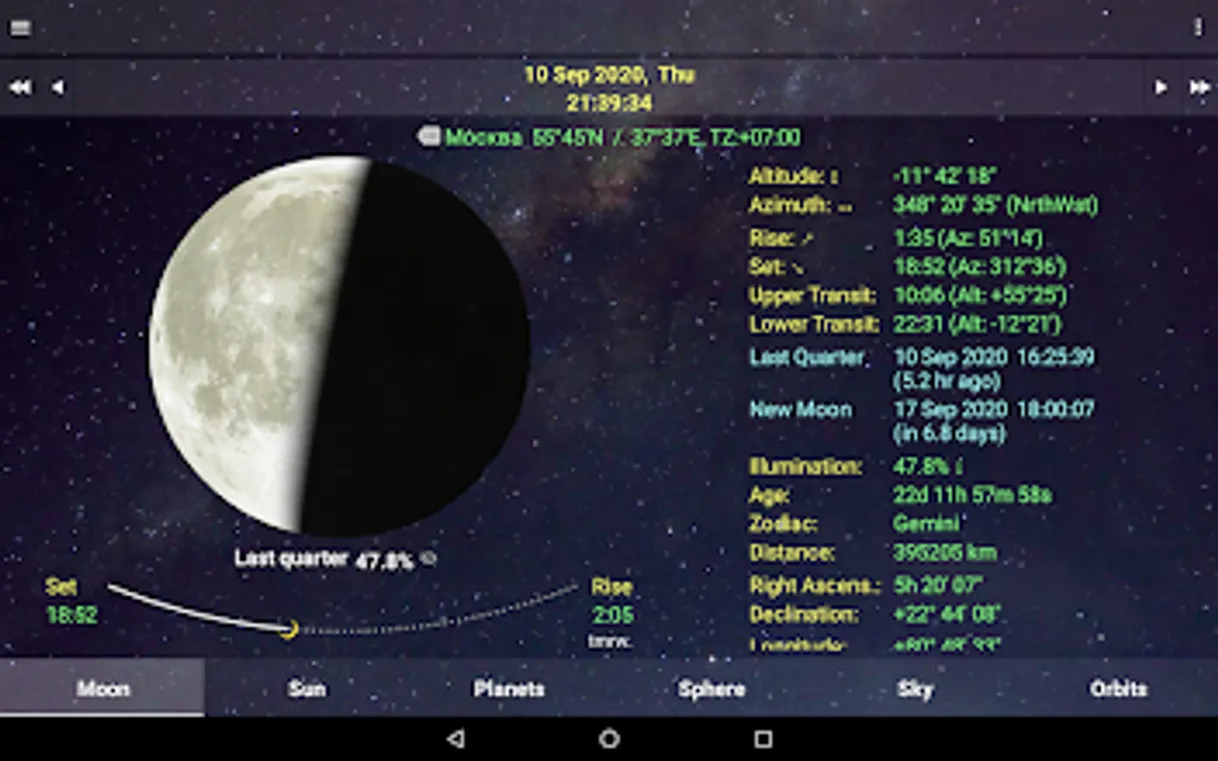The width and height of the screenshot is (1218, 761).
Task: Click the single step-back time arrow
Action: click(60, 87)
